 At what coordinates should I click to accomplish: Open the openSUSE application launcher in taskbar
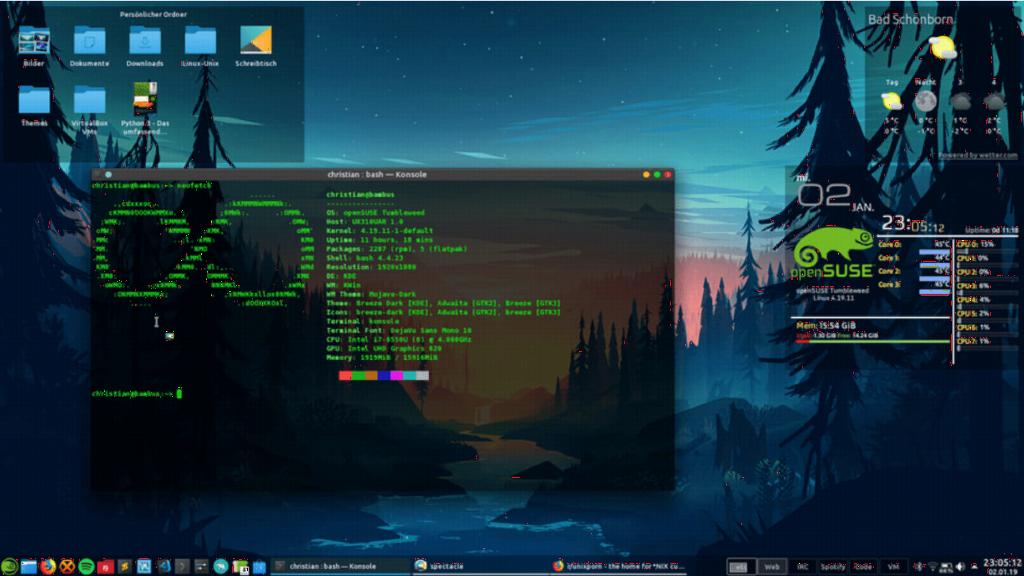pyautogui.click(x=9, y=566)
